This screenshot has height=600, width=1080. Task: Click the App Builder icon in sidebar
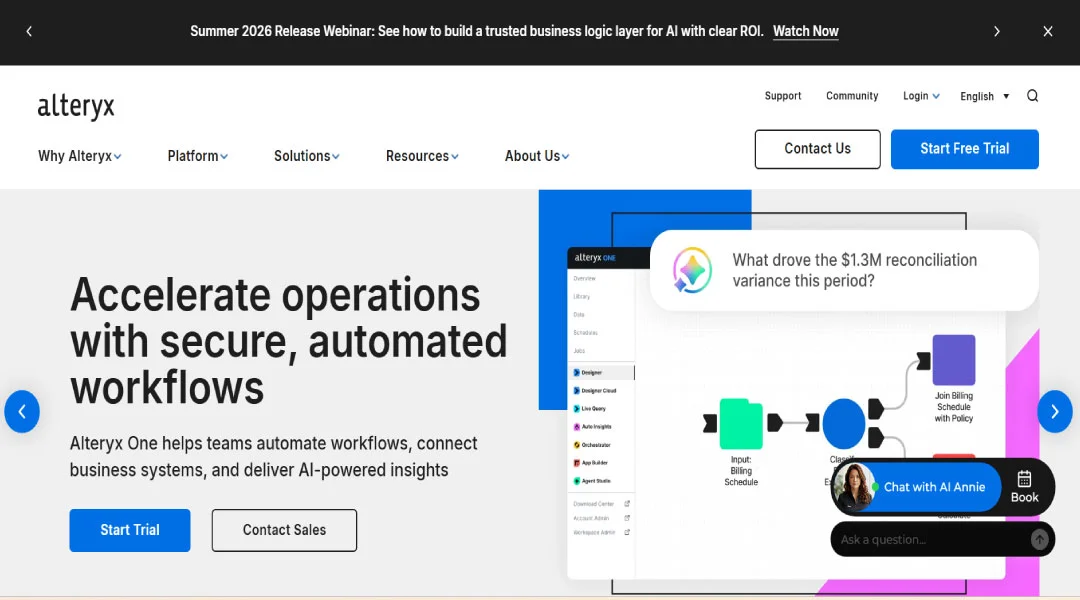[577, 463]
